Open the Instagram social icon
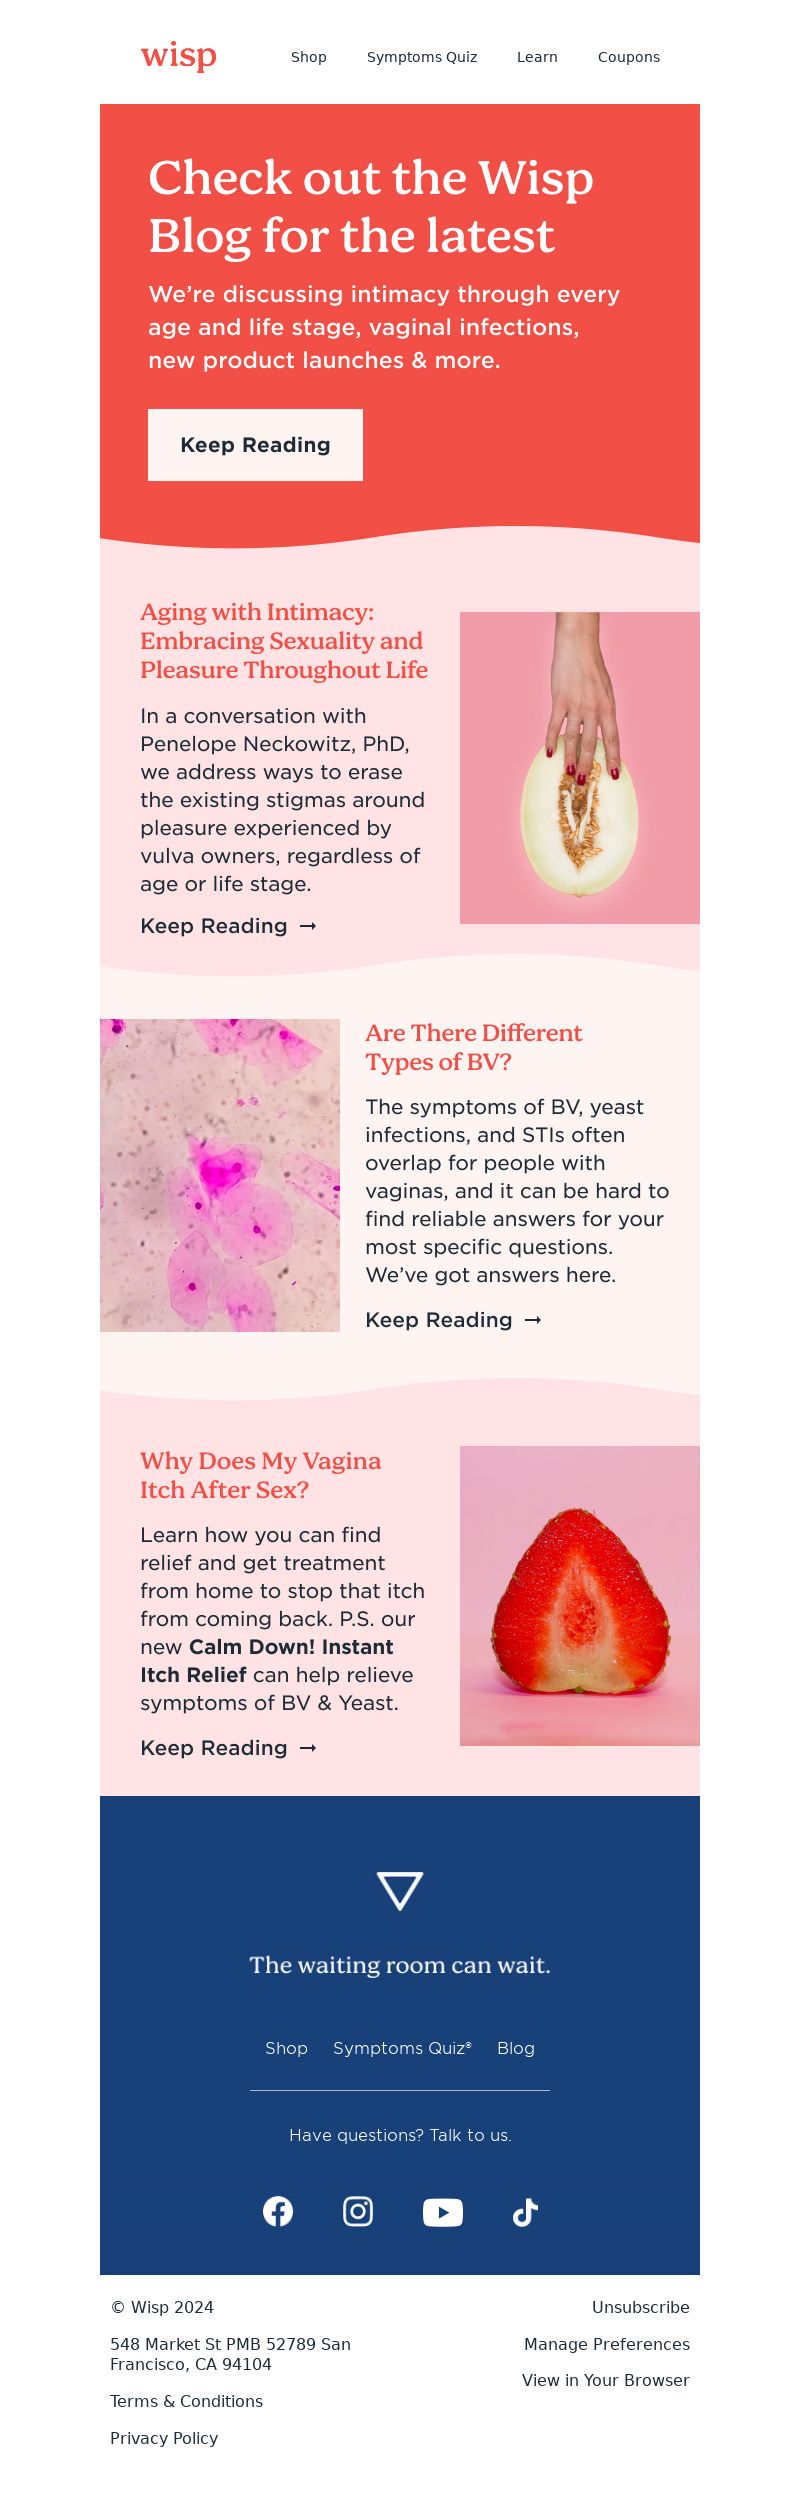This screenshot has width=800, height=2504. click(358, 2211)
